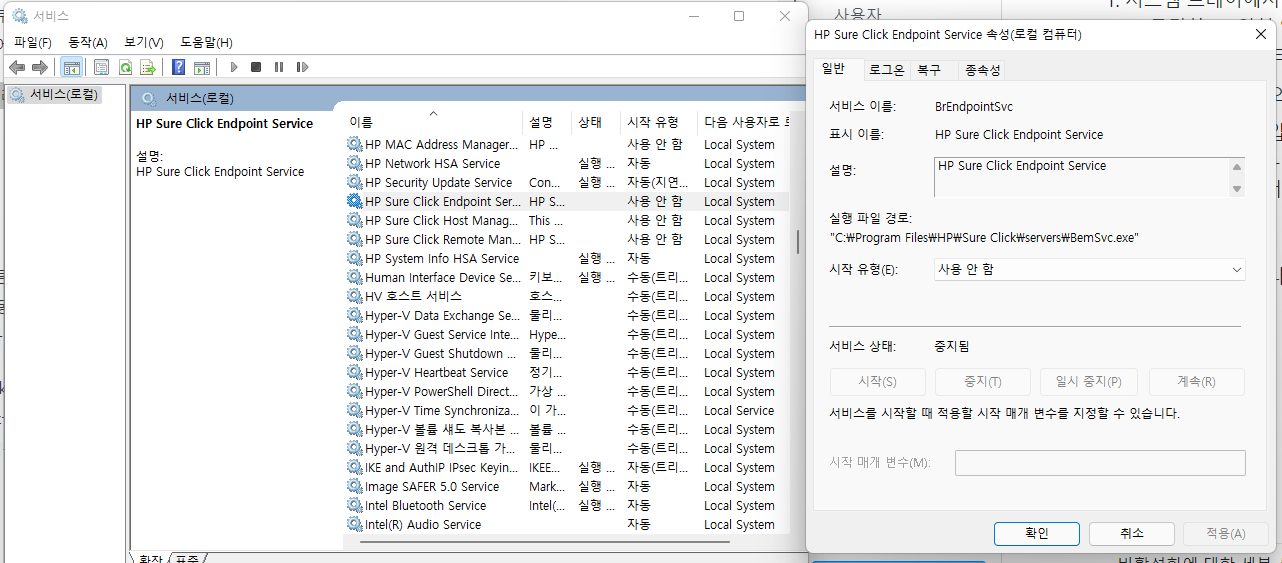Select Hyper-V 원격 데스크톱 row
Viewport: 1282px width, 563px height.
pos(566,448)
